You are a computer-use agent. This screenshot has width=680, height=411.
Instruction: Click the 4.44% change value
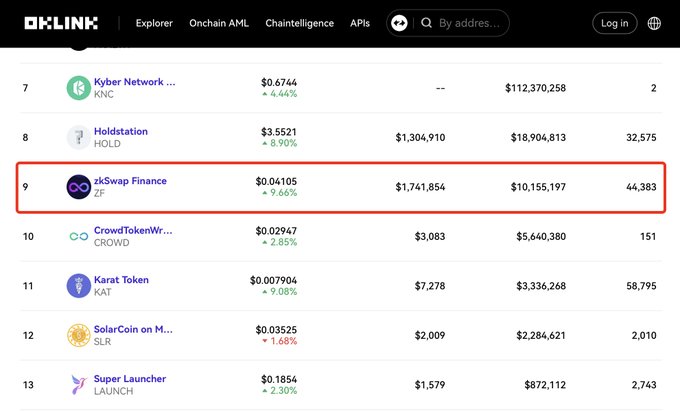(284, 94)
